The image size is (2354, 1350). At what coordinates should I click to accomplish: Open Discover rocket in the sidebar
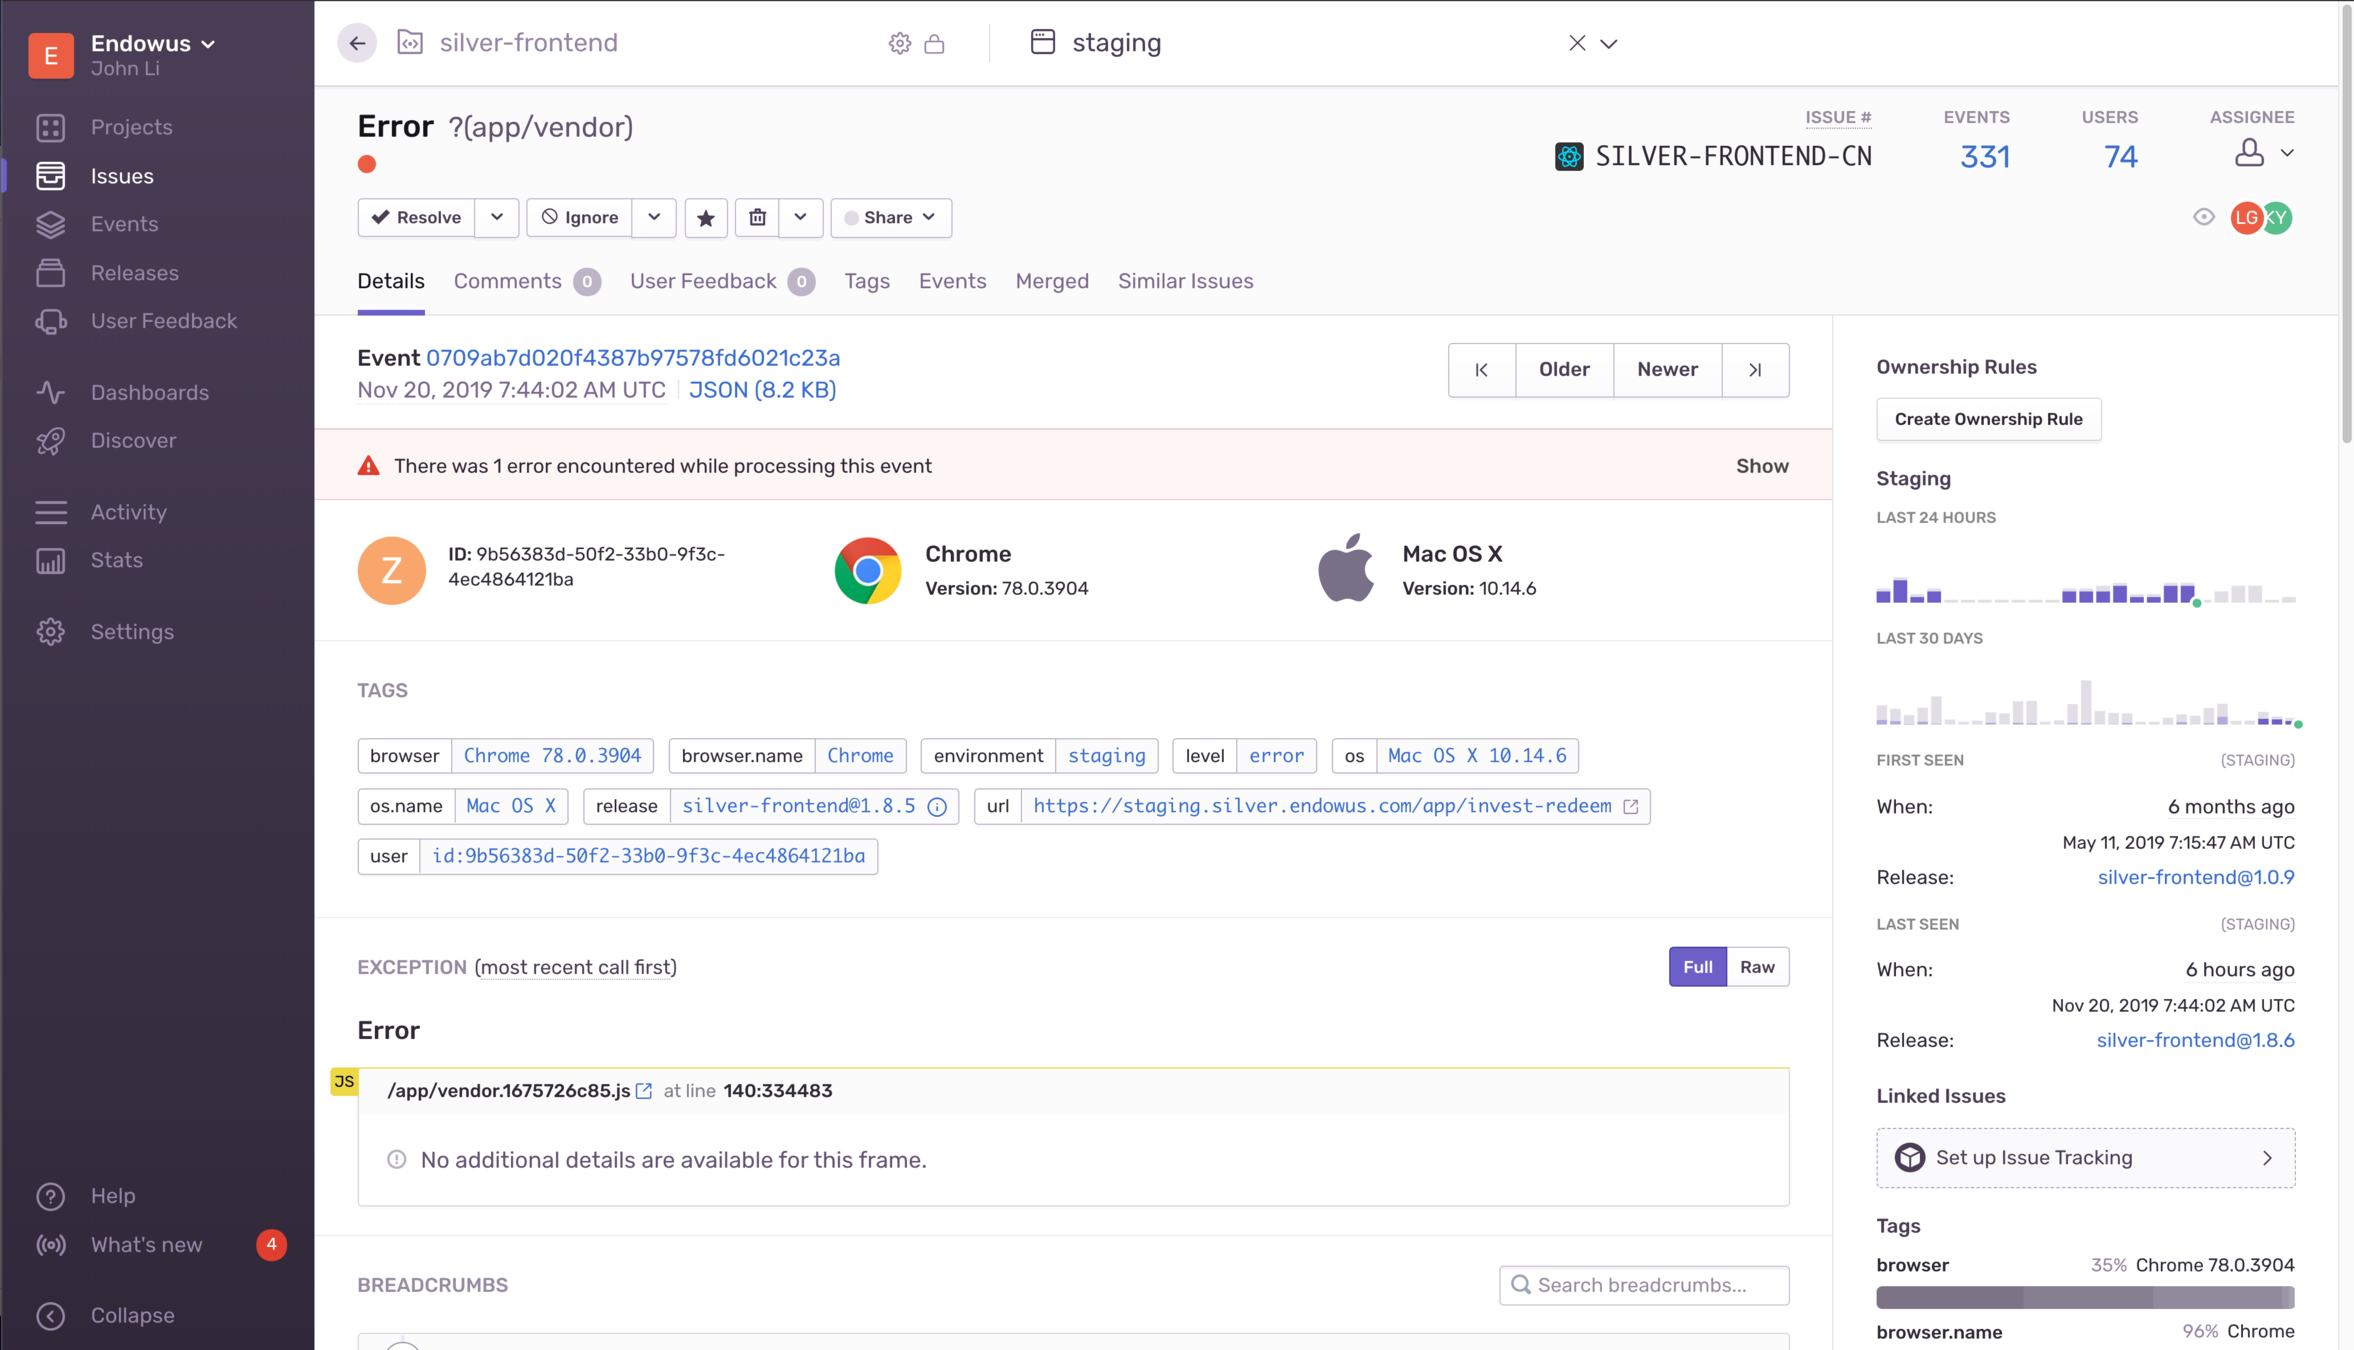coord(52,441)
